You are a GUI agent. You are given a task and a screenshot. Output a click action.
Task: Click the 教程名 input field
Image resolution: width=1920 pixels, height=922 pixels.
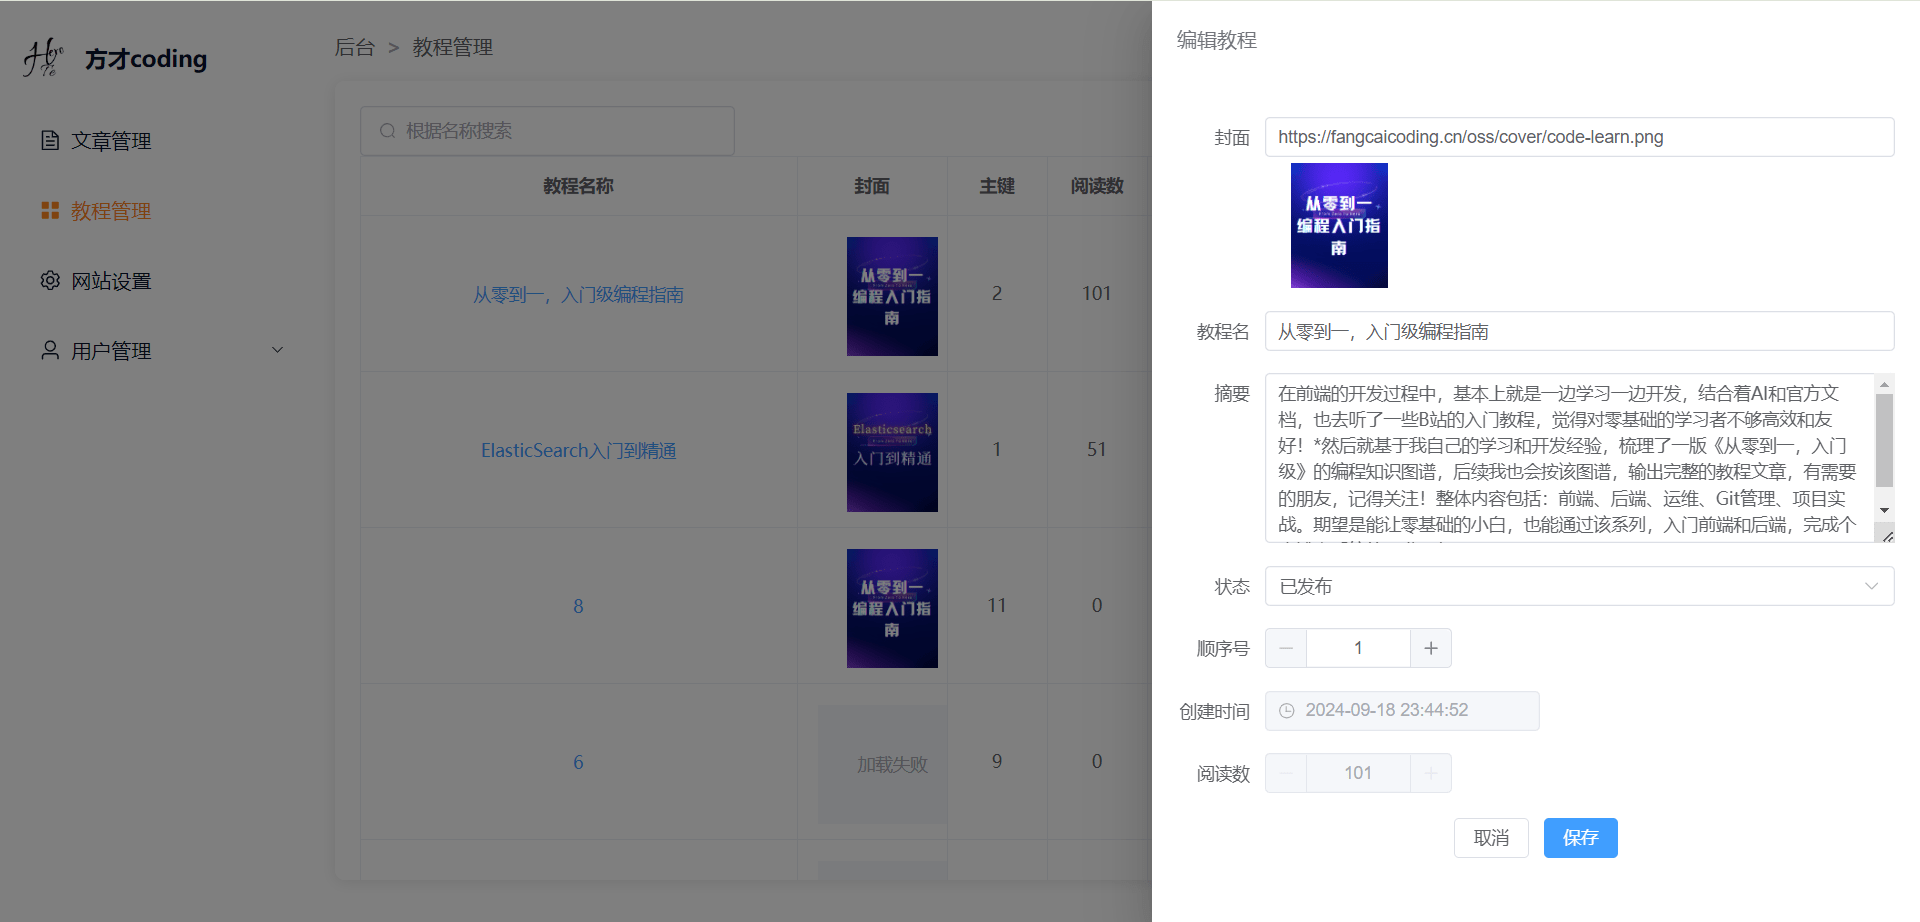click(1579, 331)
